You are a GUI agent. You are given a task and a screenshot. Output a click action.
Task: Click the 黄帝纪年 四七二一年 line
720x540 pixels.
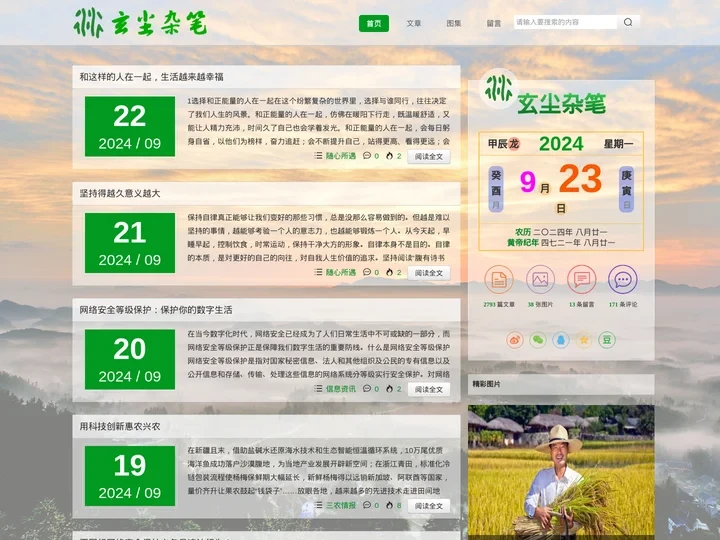pyautogui.click(x=561, y=242)
